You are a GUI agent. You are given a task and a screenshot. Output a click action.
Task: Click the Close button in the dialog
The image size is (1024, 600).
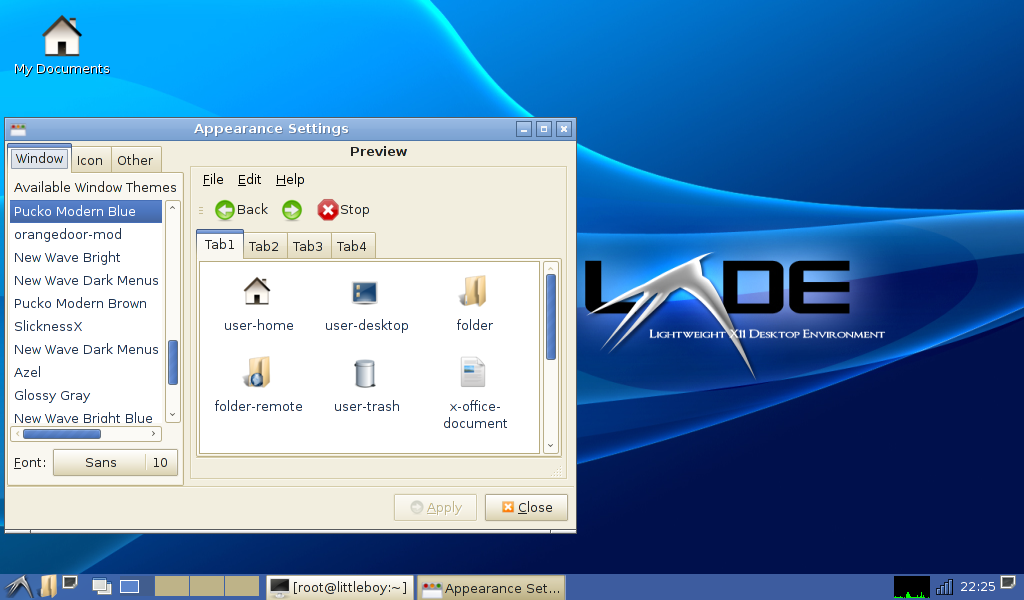526,508
